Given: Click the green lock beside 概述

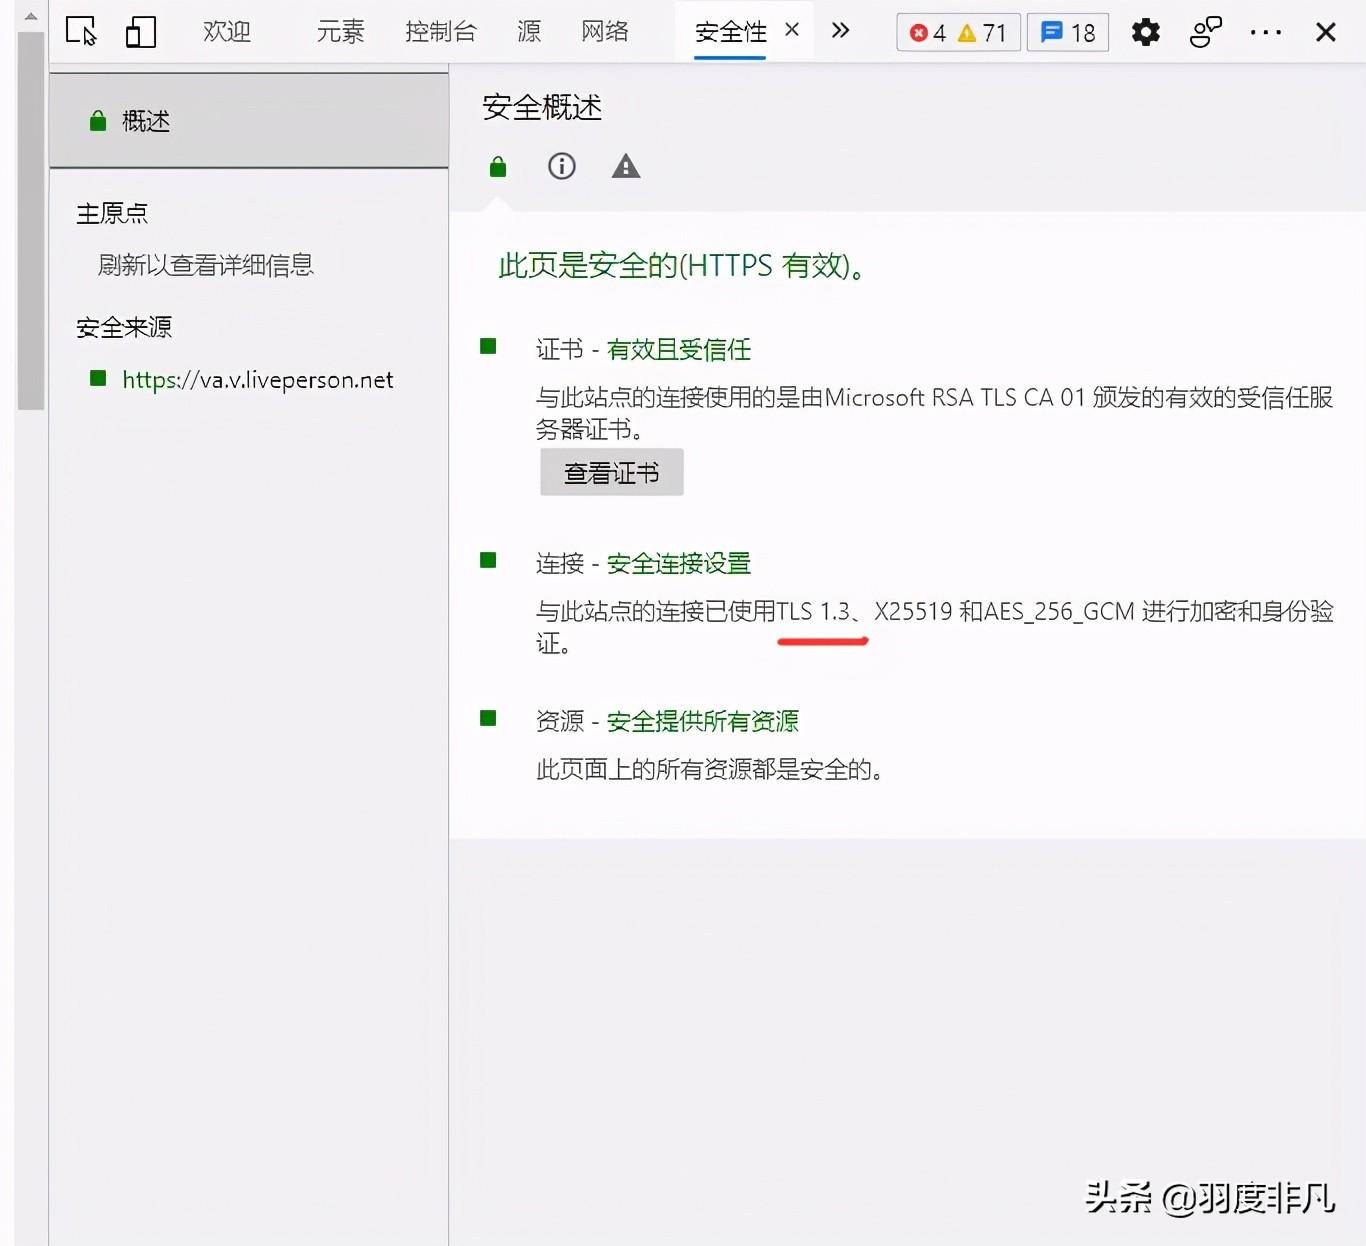Looking at the screenshot, I should tap(98, 122).
